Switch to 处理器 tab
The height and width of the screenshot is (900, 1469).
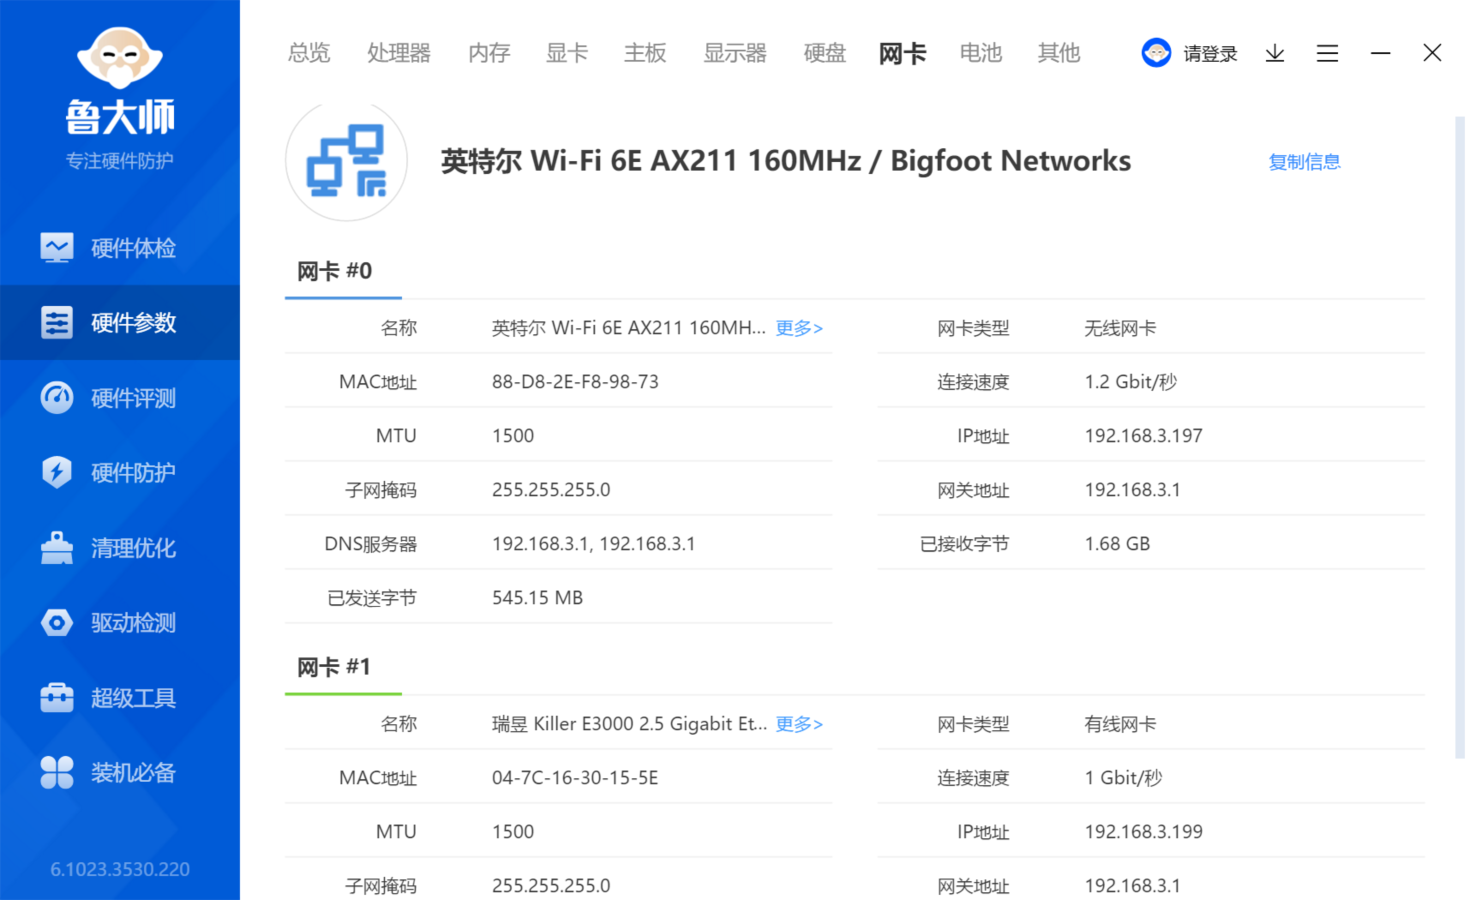pyautogui.click(x=399, y=53)
